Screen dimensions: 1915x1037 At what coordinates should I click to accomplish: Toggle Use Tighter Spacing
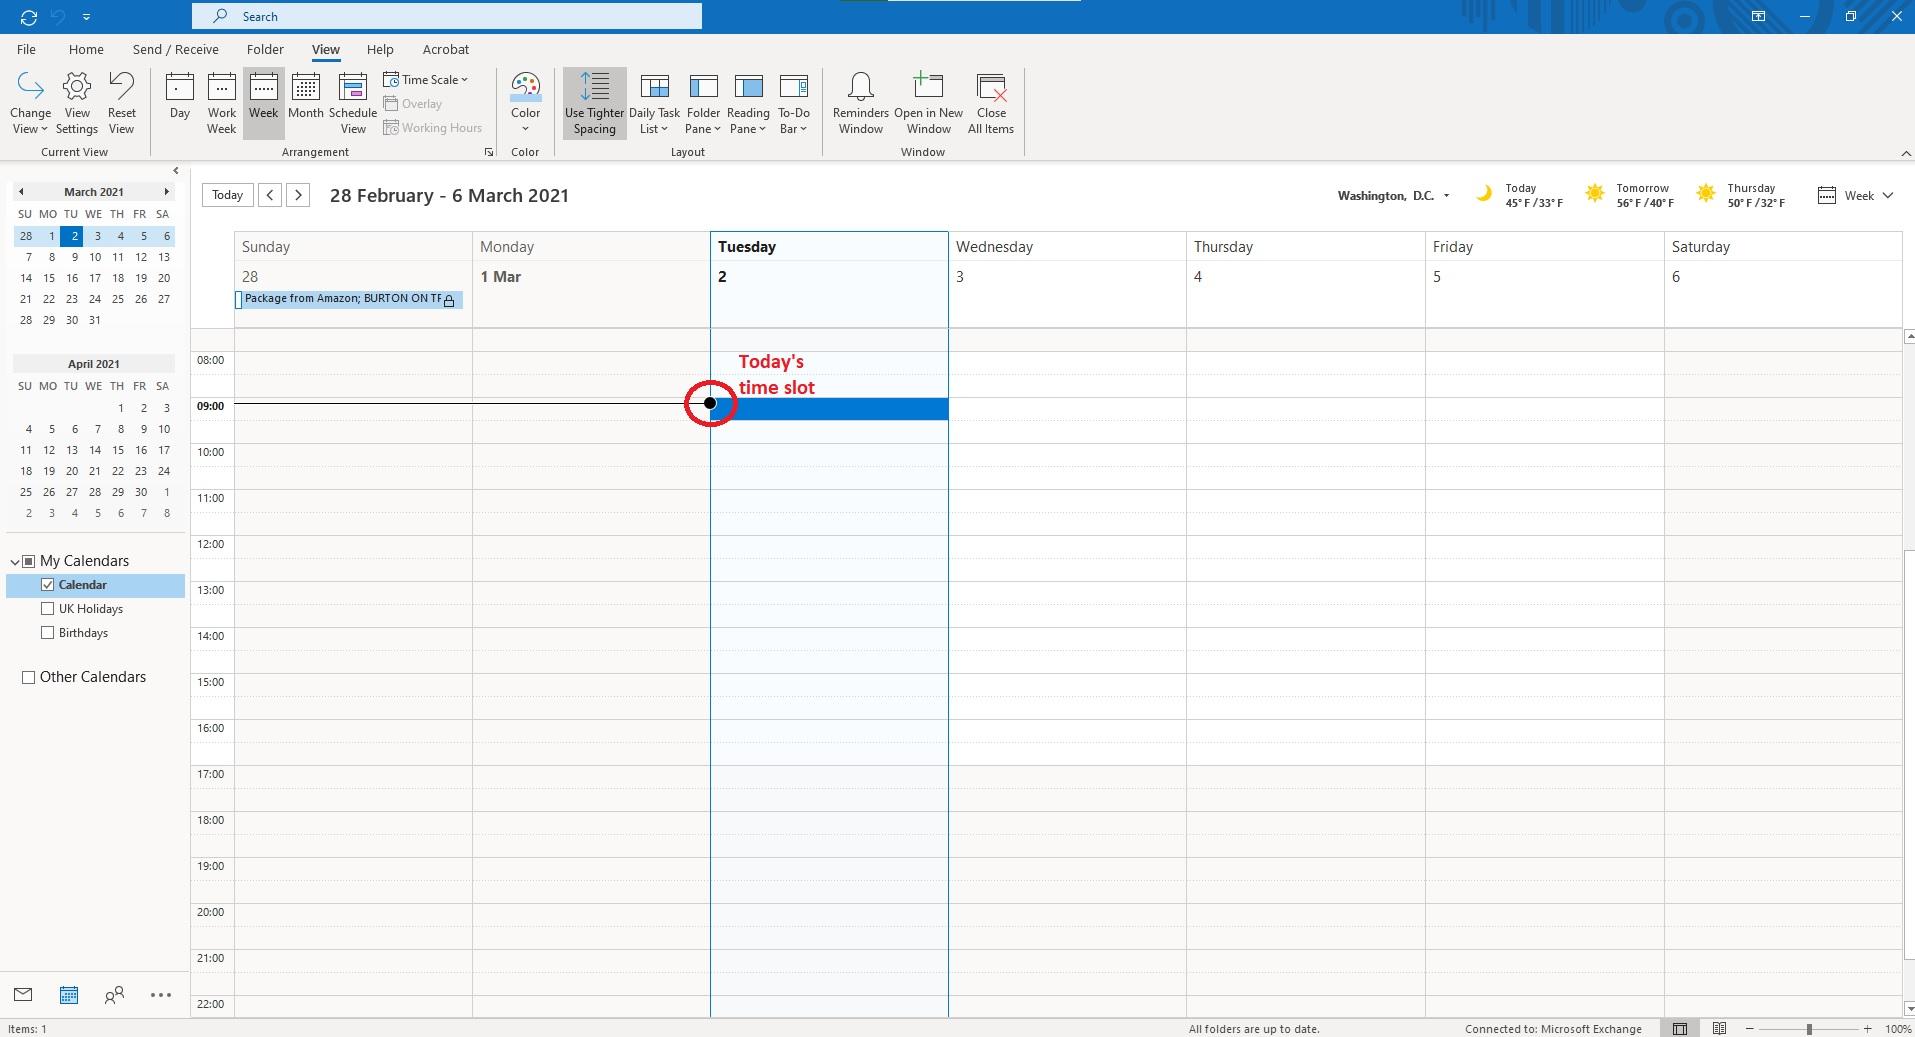[x=595, y=103]
